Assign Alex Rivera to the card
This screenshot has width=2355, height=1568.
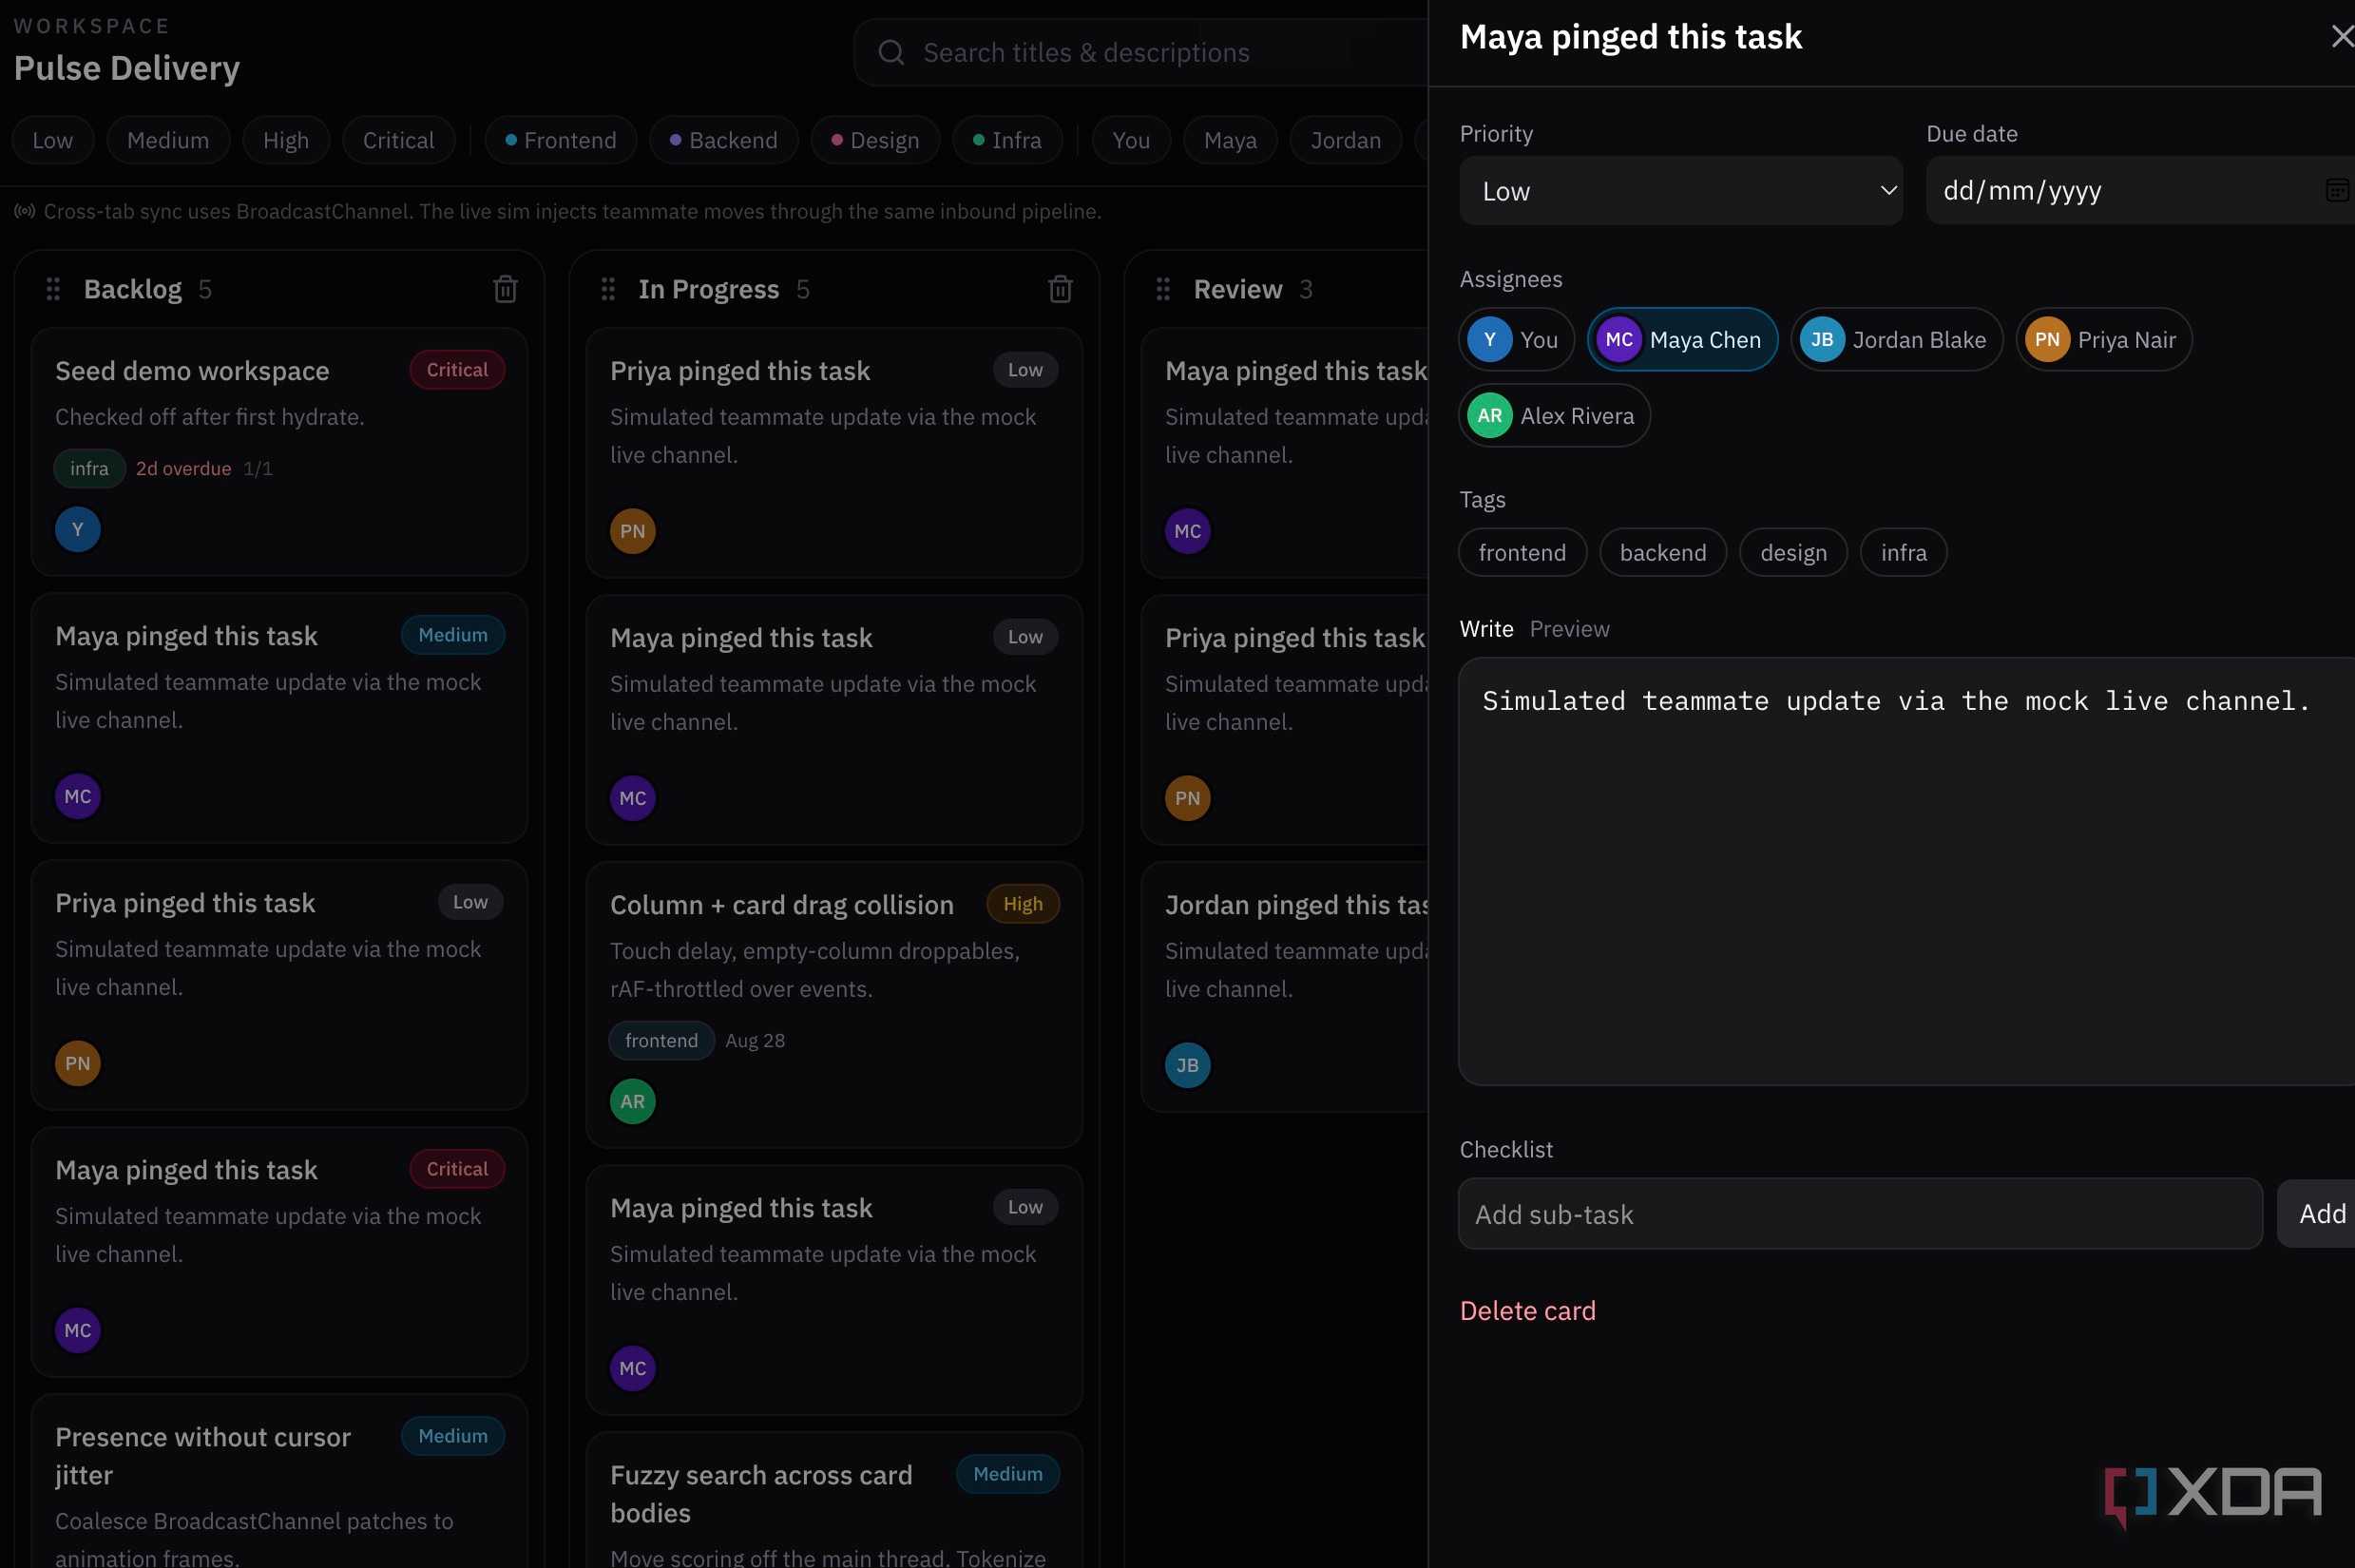[1554, 416]
